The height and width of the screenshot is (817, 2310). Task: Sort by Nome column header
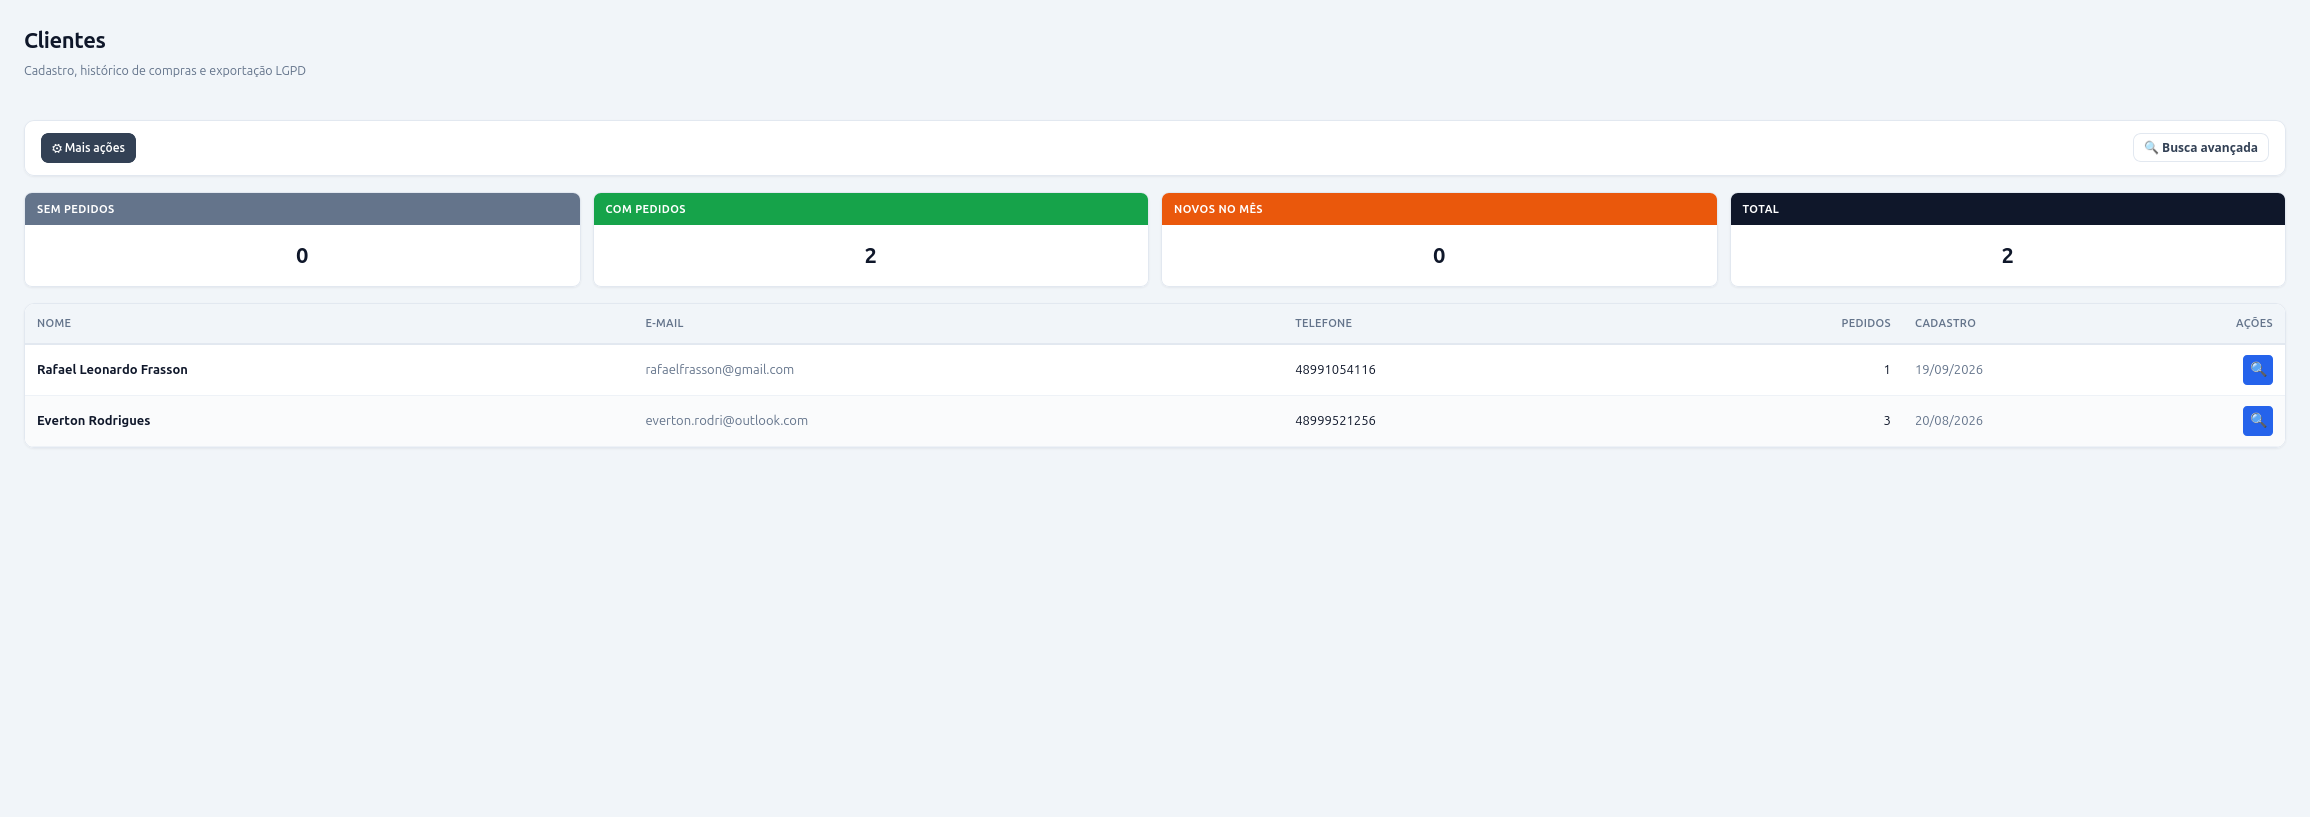point(54,323)
